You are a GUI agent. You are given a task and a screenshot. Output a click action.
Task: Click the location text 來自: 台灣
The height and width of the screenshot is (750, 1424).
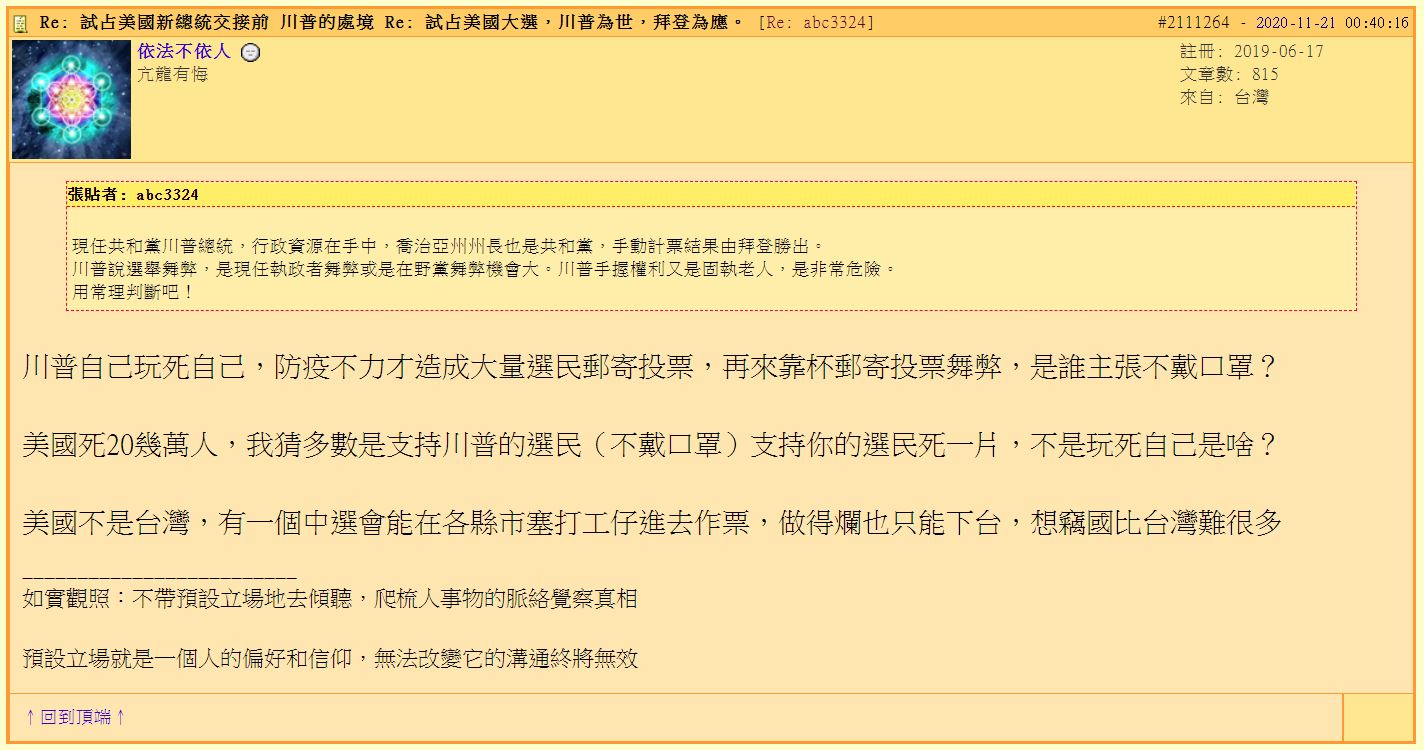(1224, 98)
